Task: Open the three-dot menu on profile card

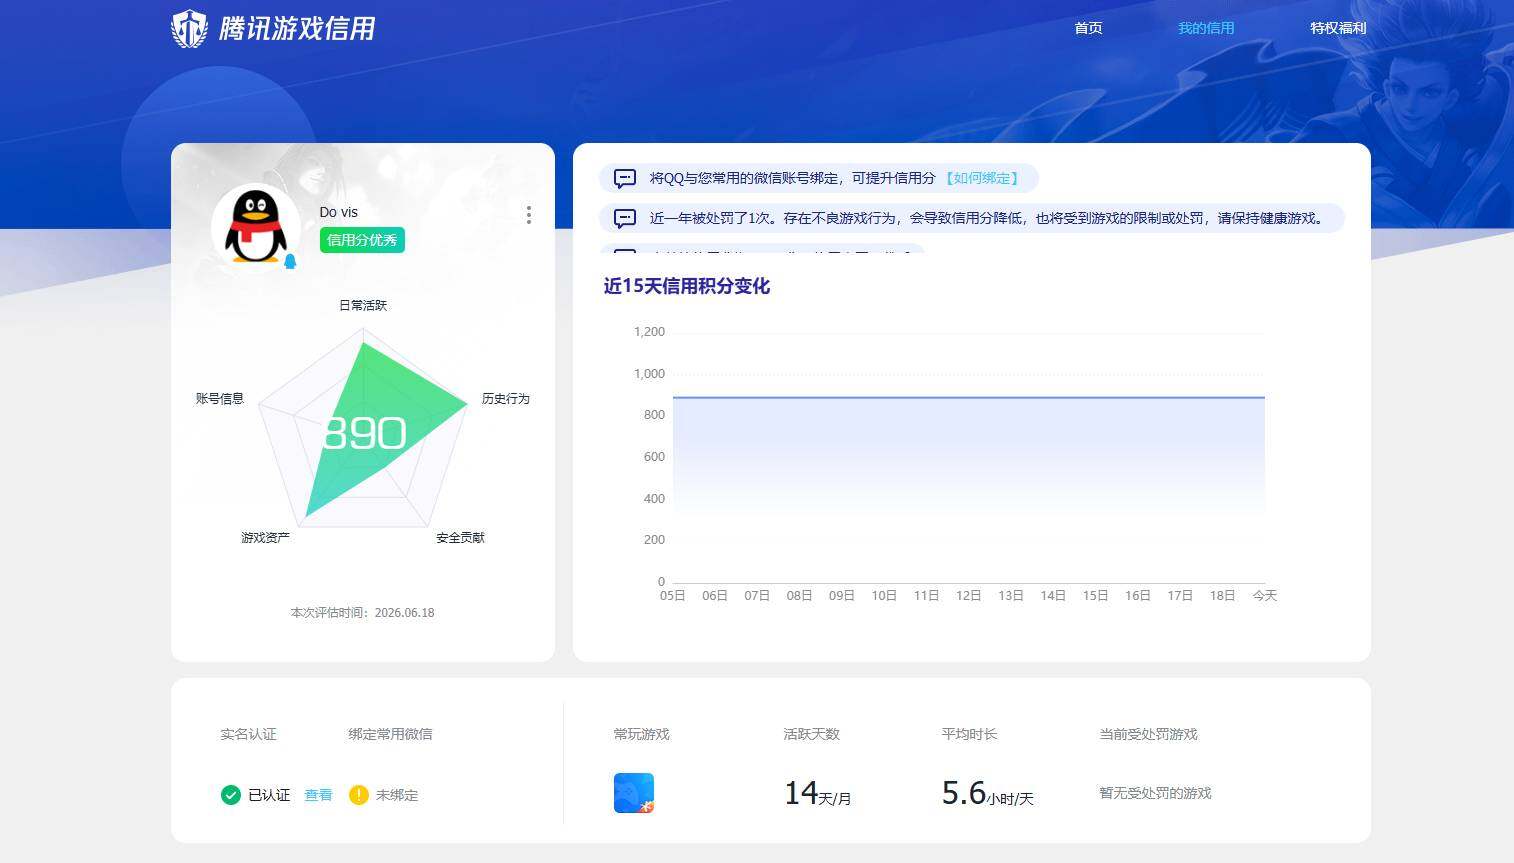Action: 528,215
